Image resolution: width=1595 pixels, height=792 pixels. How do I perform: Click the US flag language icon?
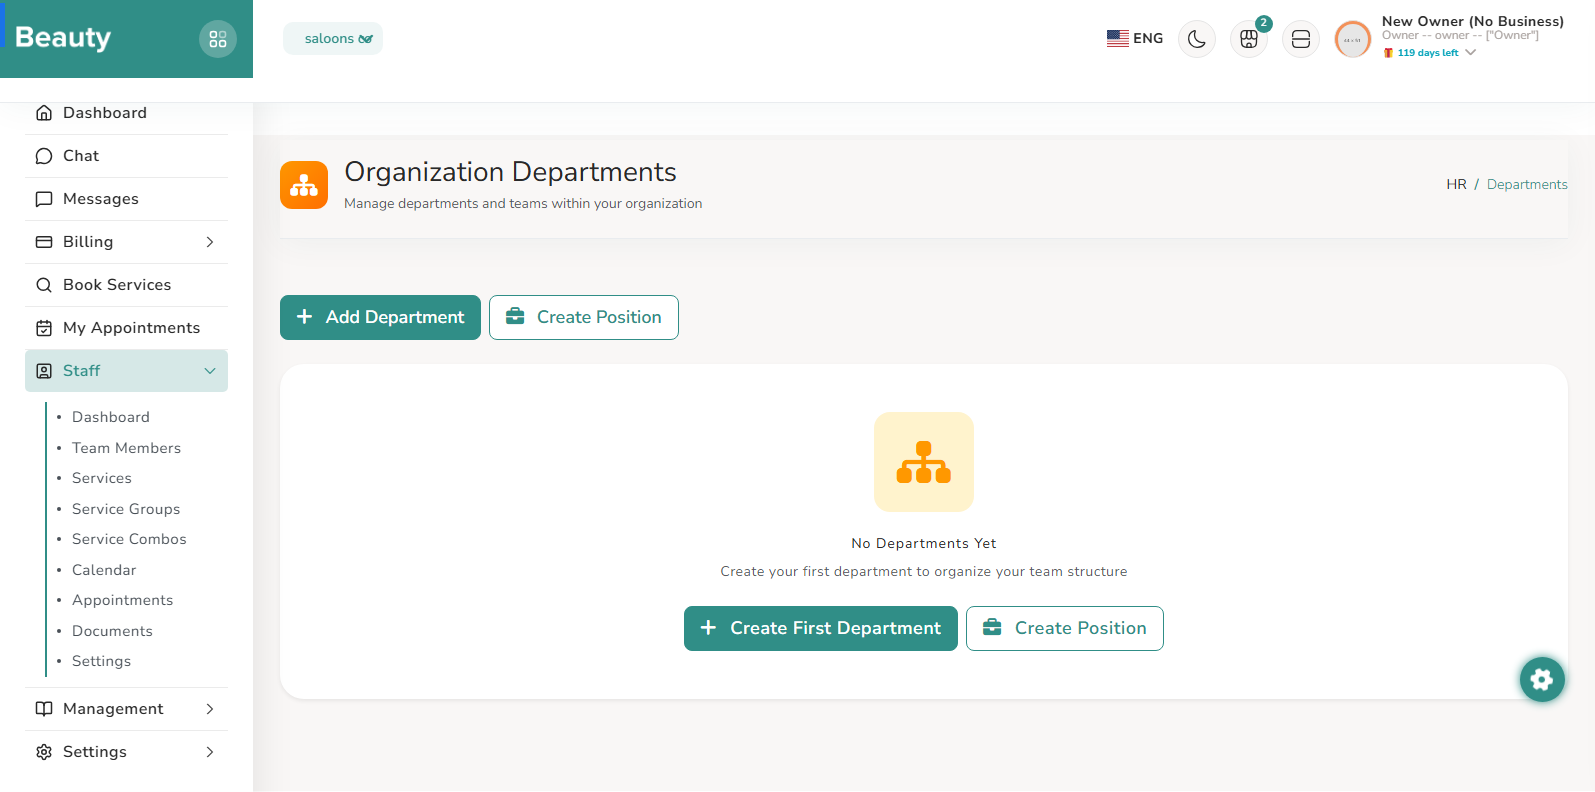click(1118, 38)
